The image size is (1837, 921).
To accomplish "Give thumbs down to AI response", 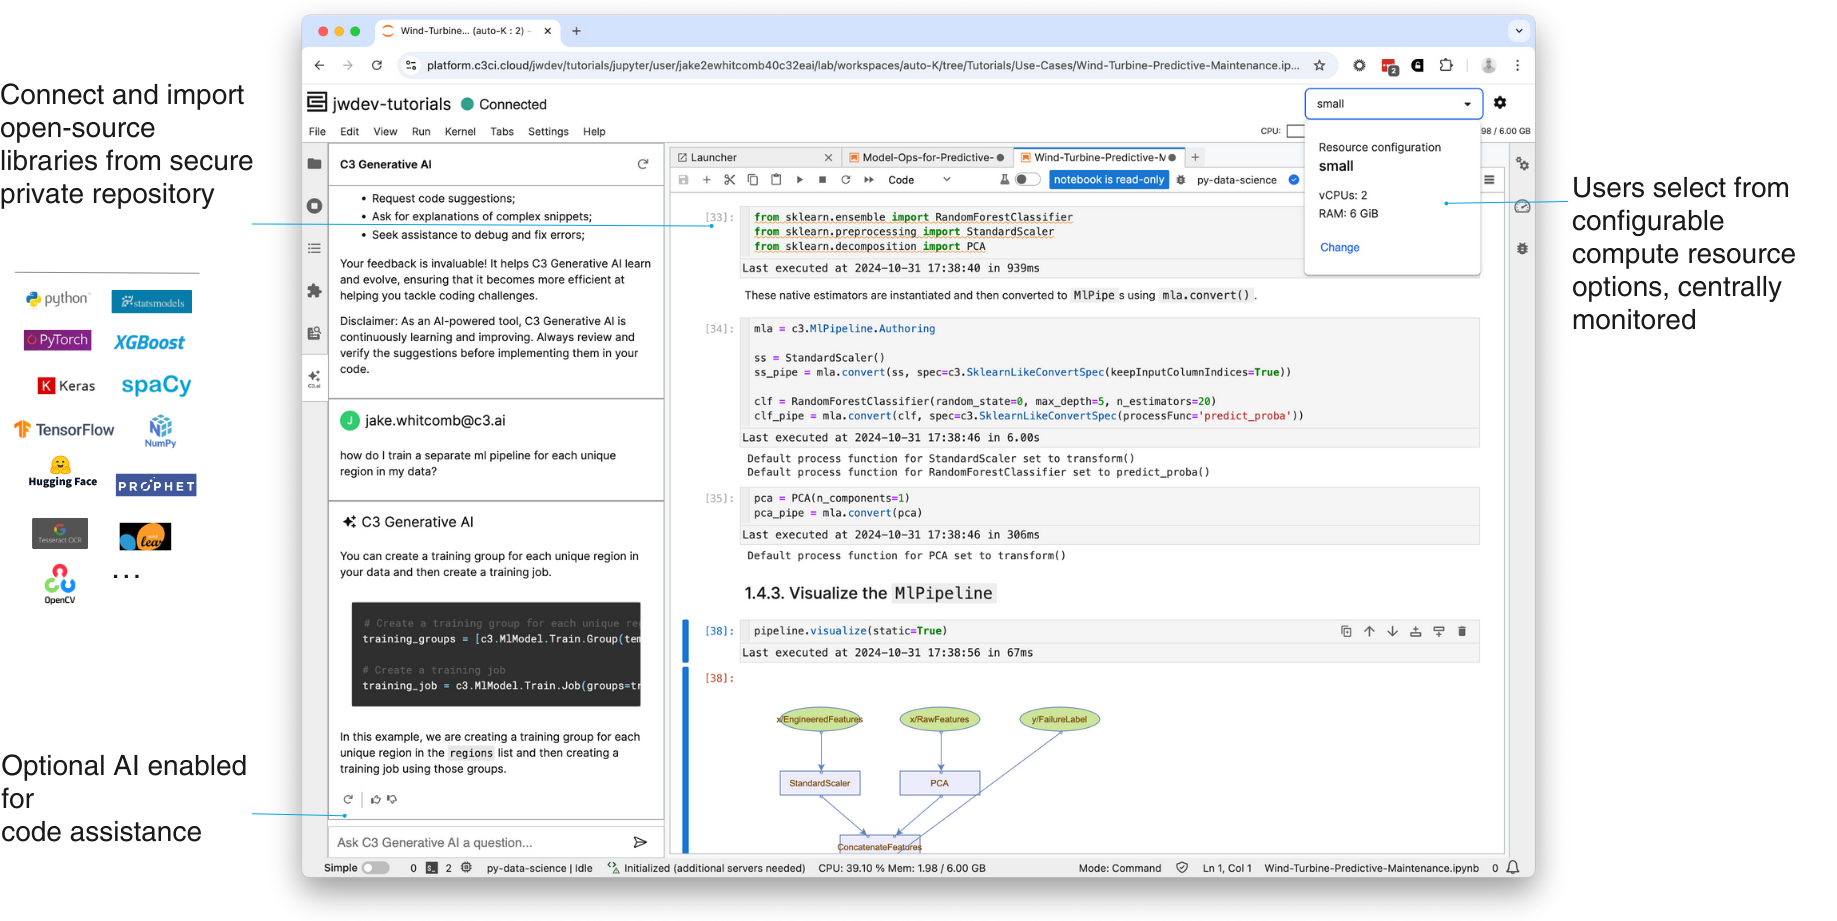I will click(x=392, y=799).
